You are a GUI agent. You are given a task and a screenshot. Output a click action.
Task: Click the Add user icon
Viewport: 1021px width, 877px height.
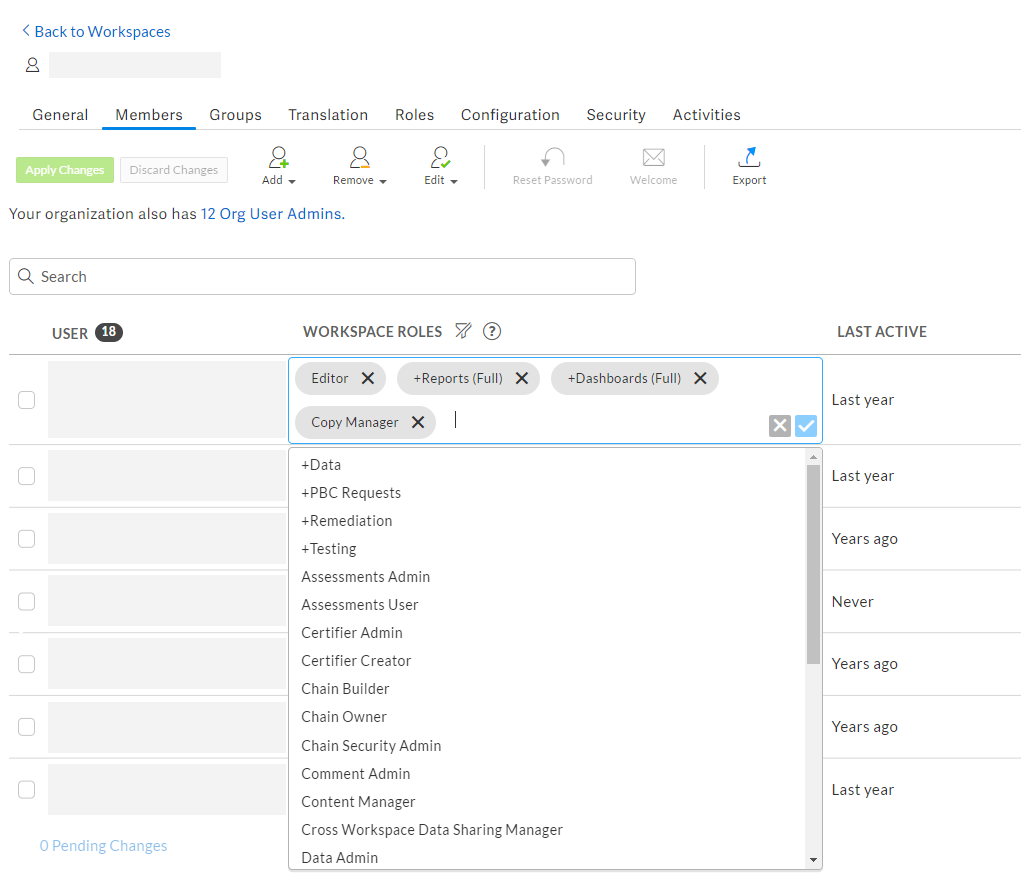[x=278, y=158]
